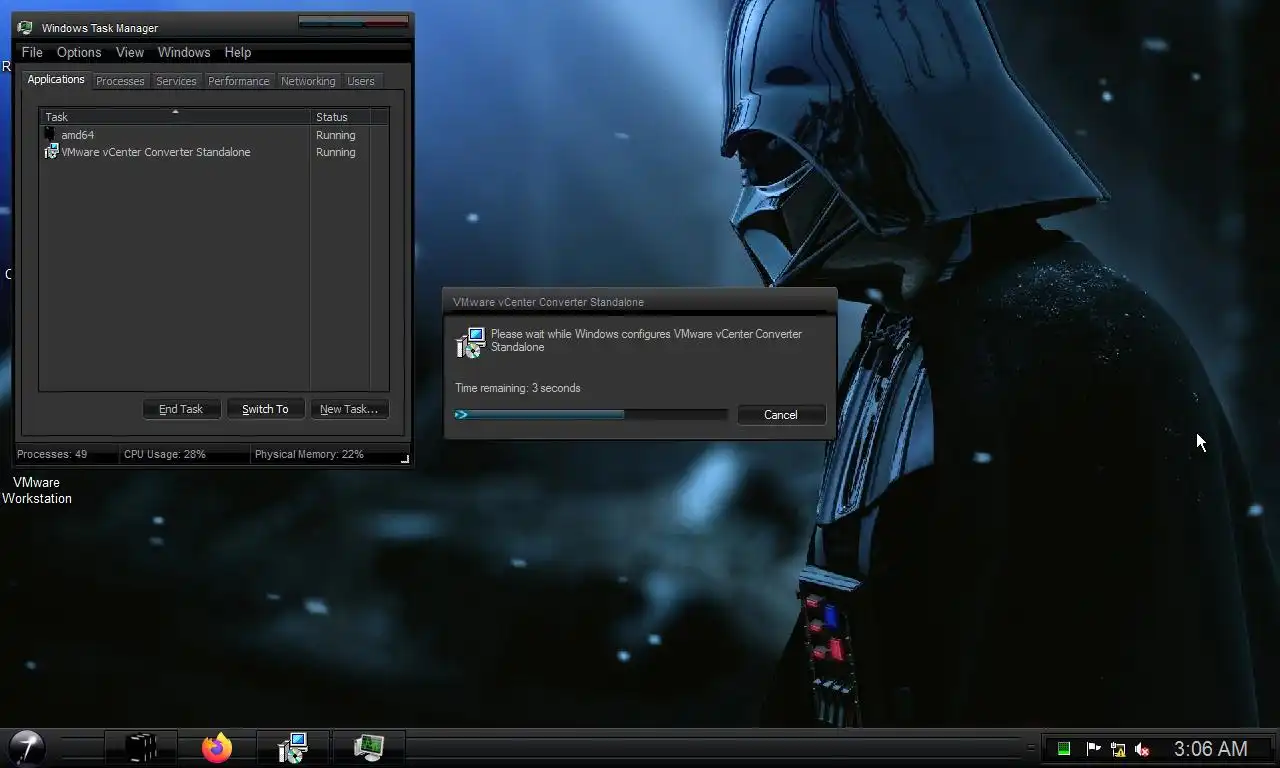
Task: Open the Windows menu
Action: pos(184,52)
